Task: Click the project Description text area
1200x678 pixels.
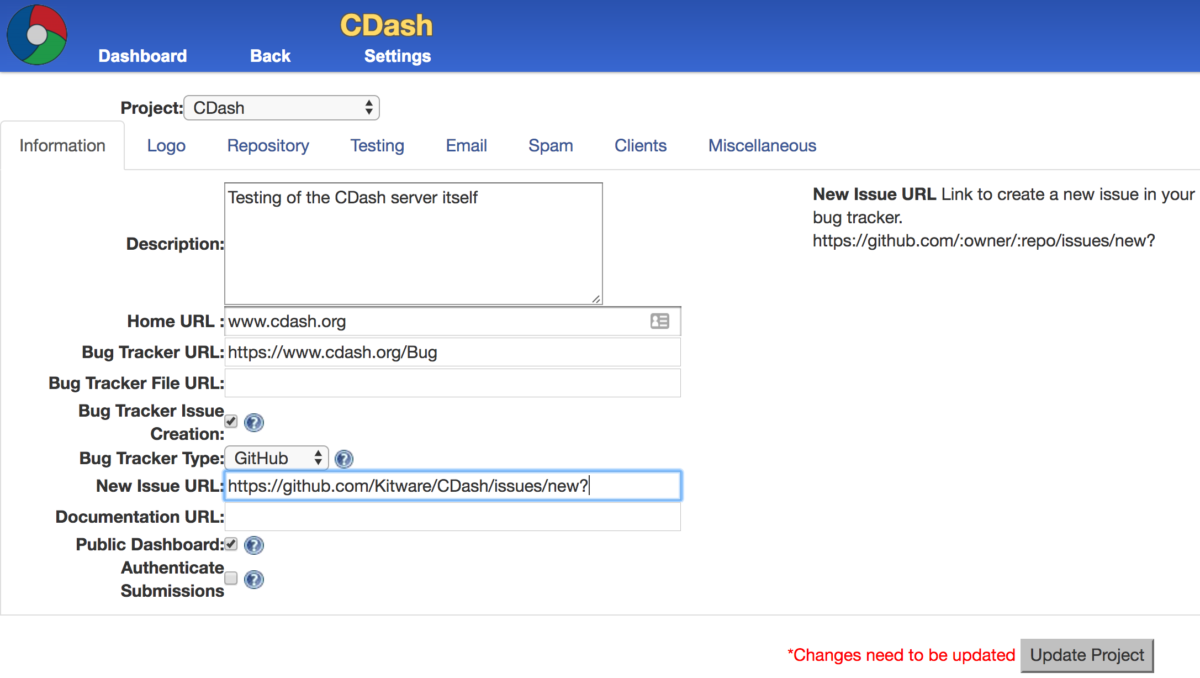Action: click(413, 242)
